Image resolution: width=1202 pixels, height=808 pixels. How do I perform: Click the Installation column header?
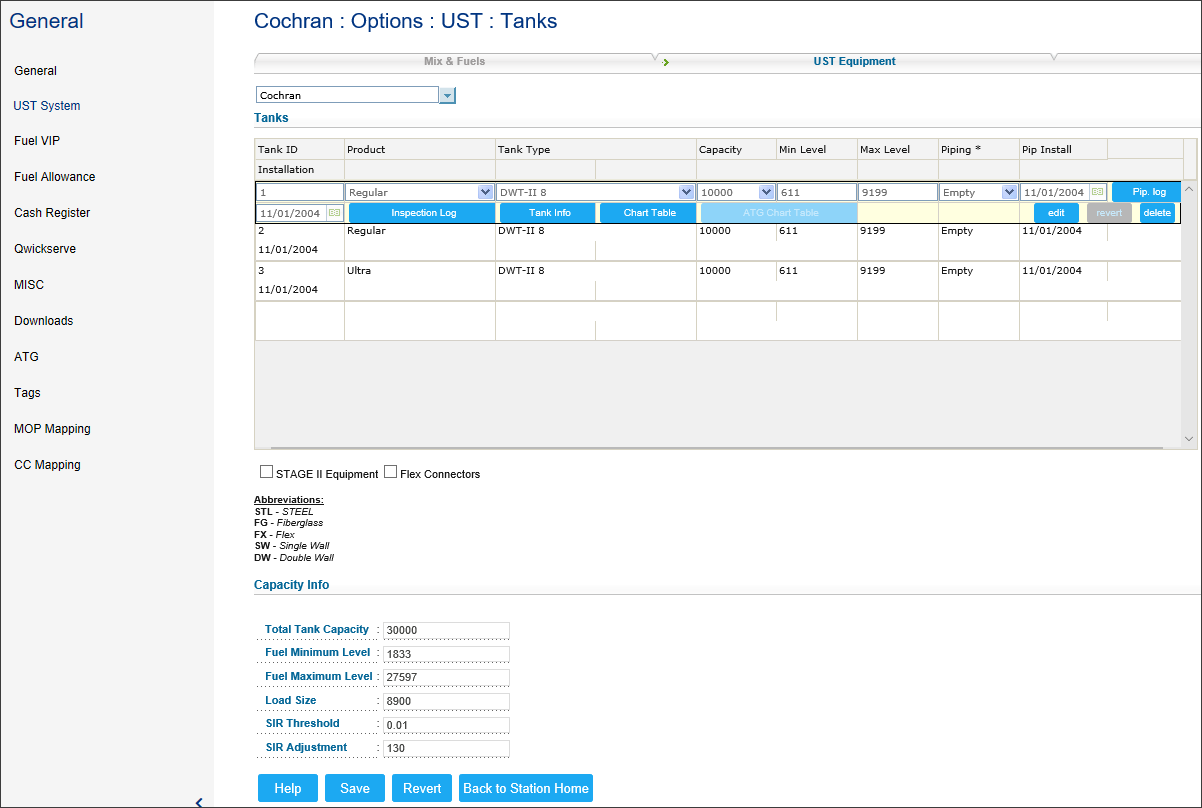click(300, 170)
